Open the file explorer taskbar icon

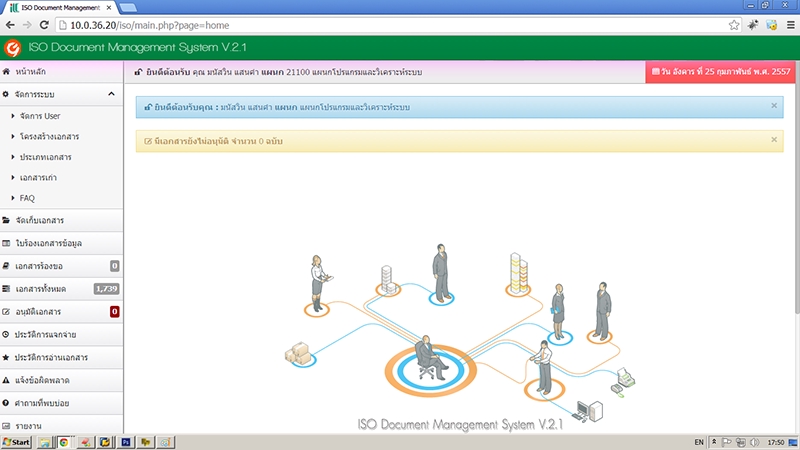pyautogui.click(x=44, y=442)
